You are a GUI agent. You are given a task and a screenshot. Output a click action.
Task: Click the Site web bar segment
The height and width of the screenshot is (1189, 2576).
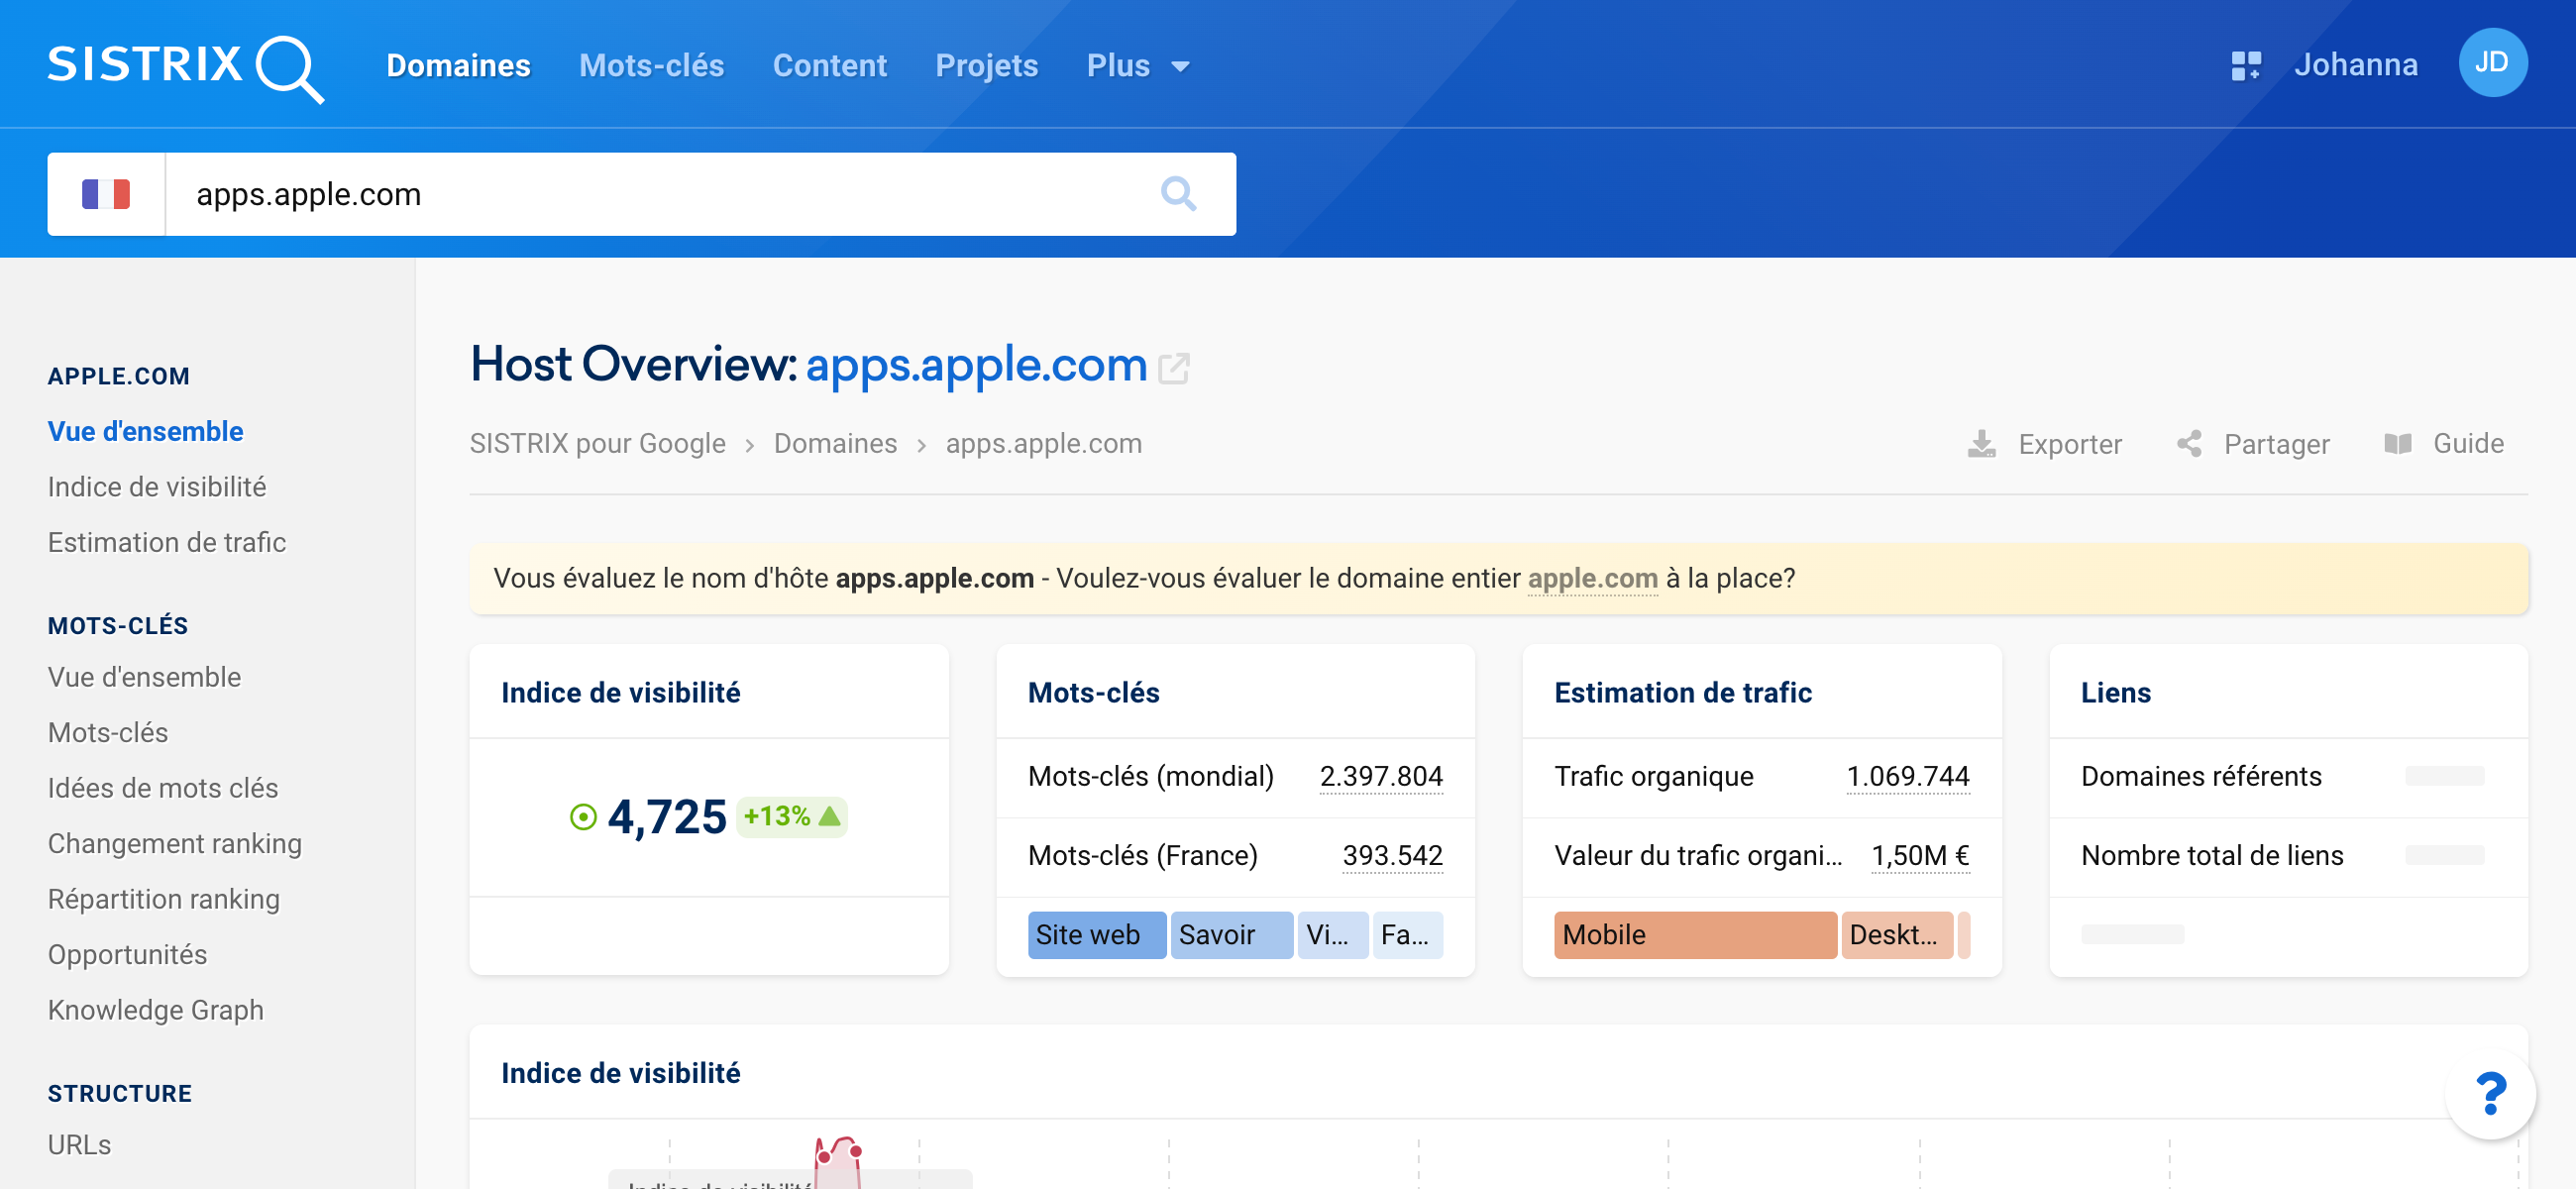tap(1097, 935)
